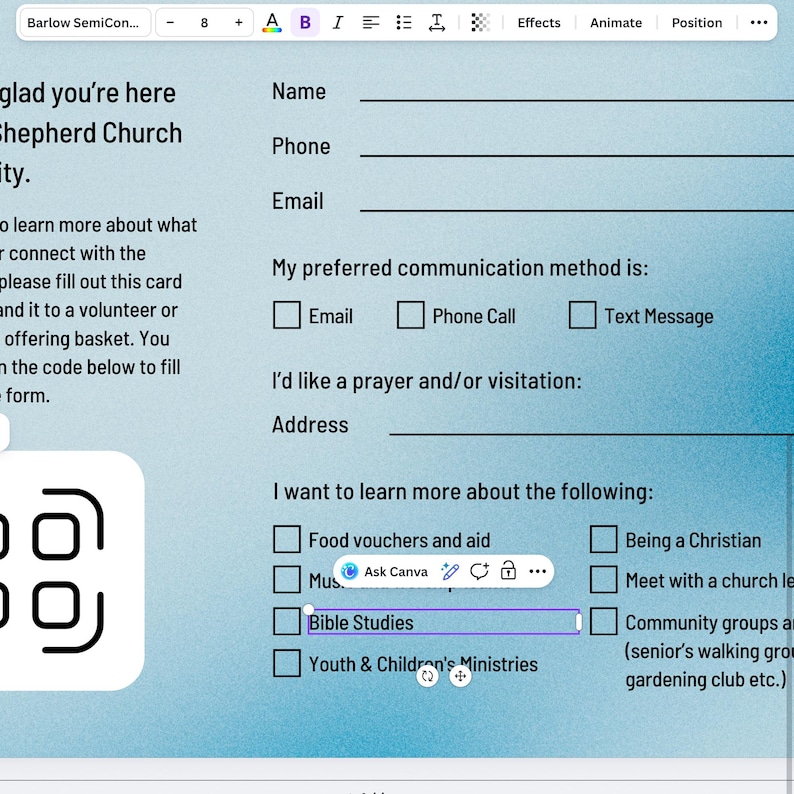Viewport: 794px width, 794px height.
Task: Select the Address label text
Action: pos(310,425)
